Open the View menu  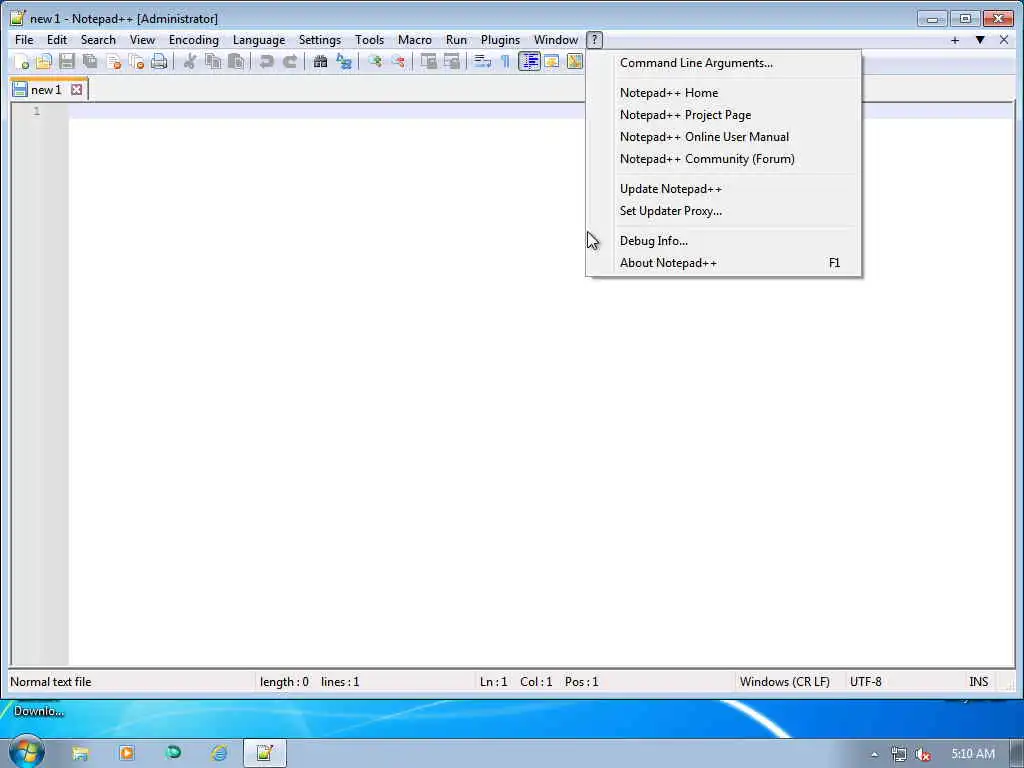click(x=142, y=40)
